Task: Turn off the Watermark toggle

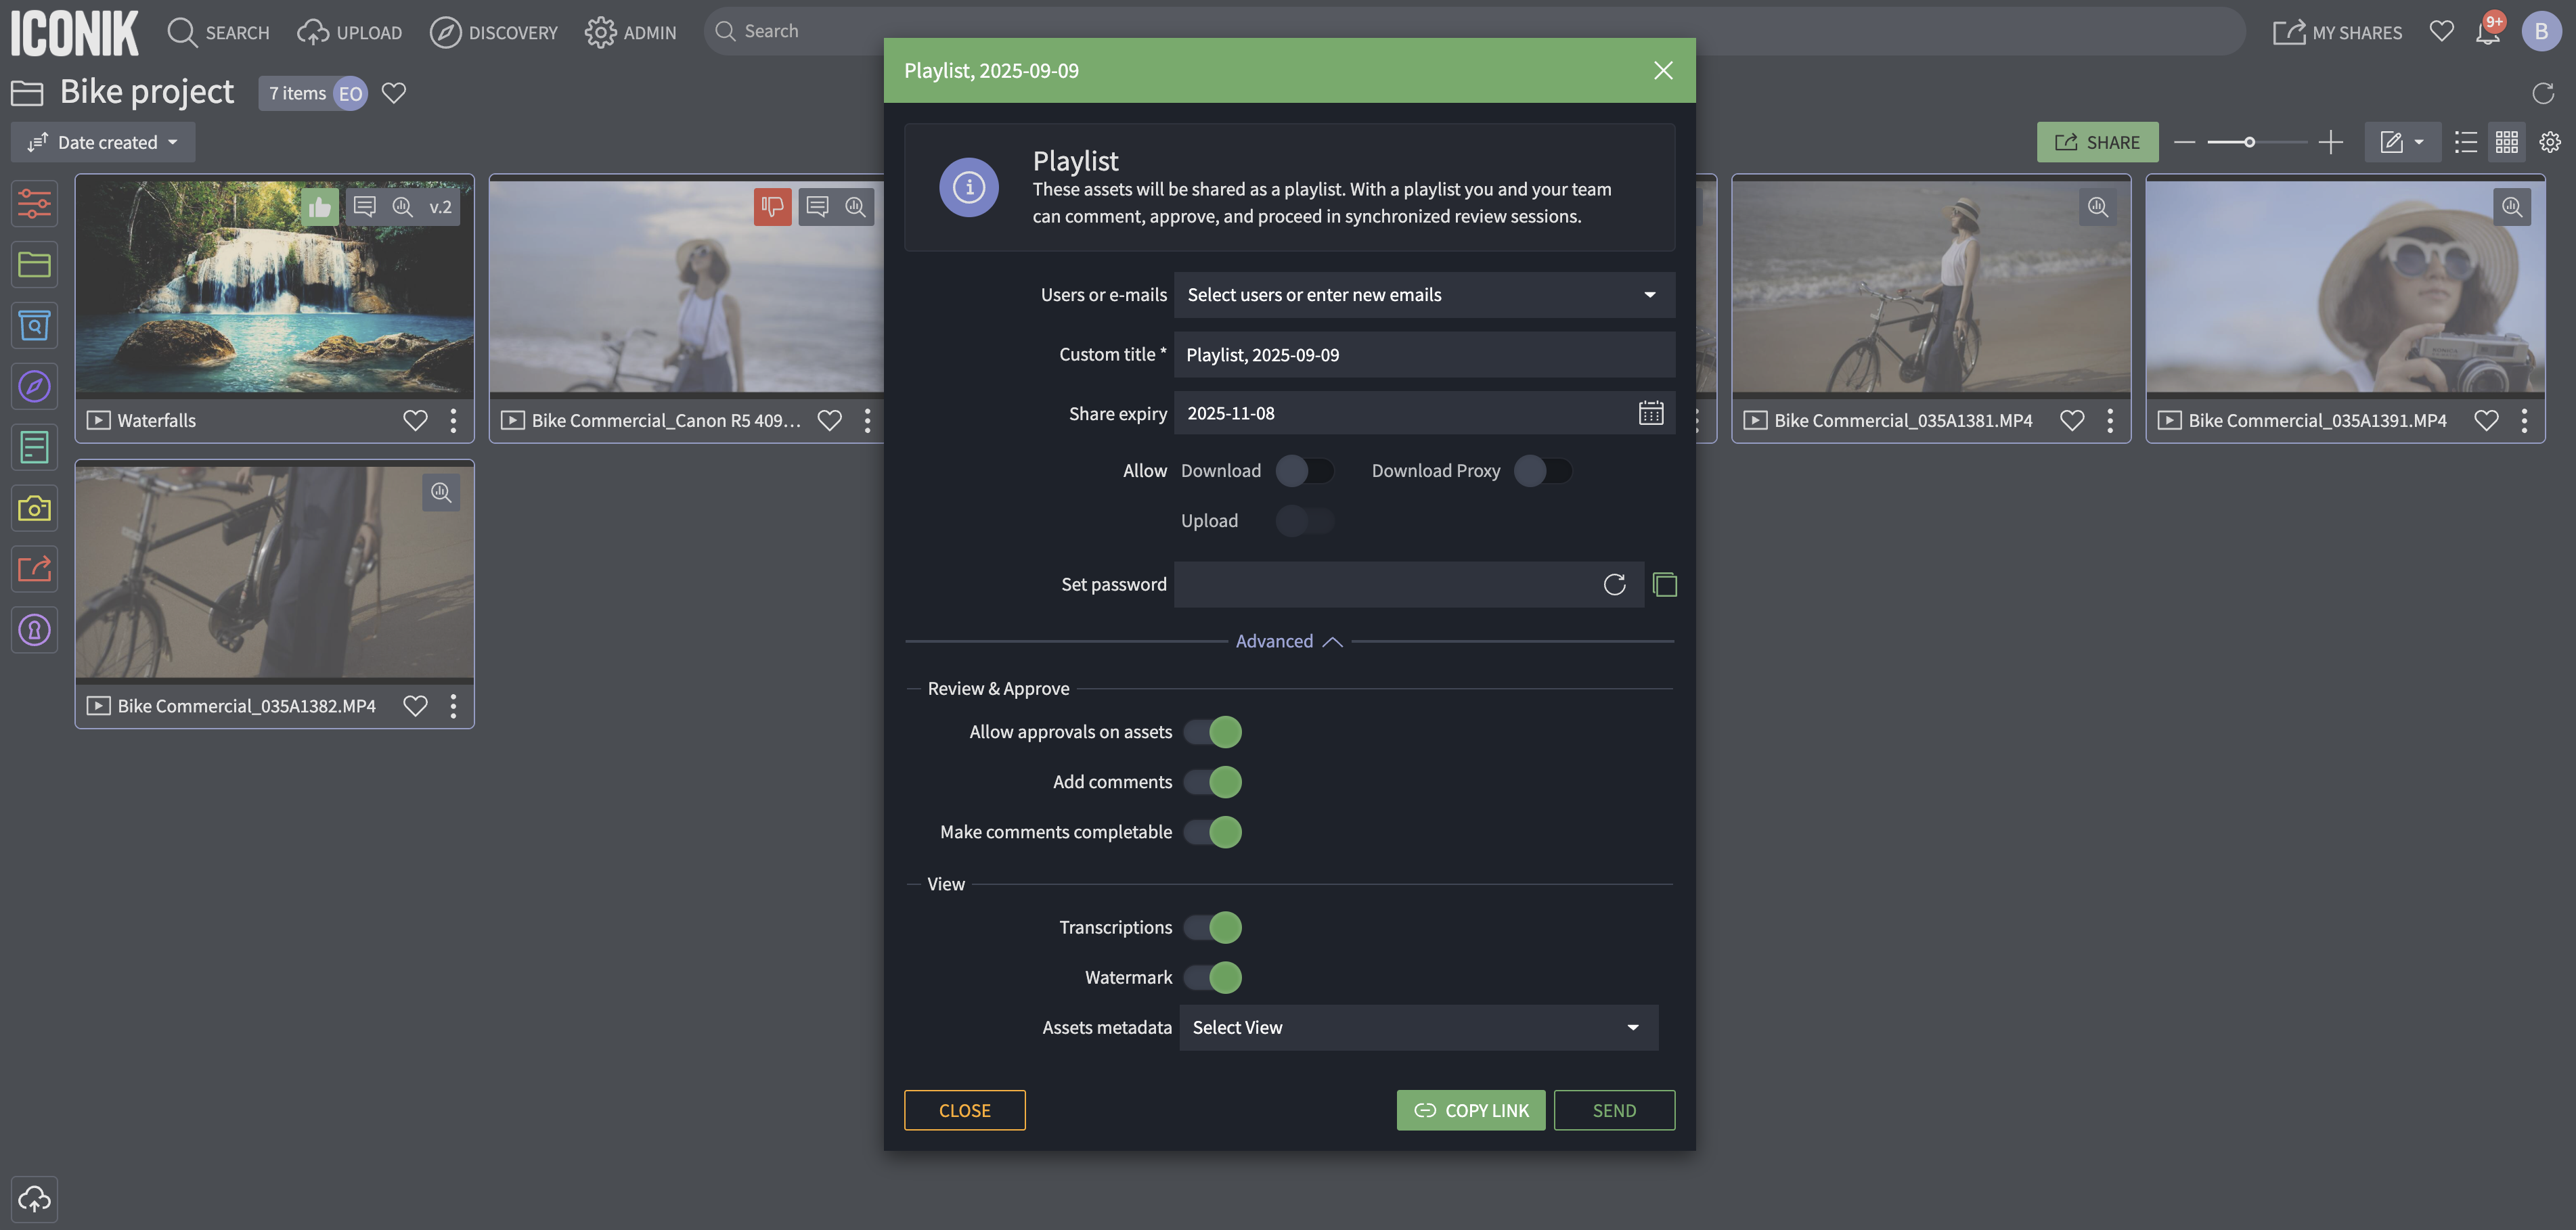Action: [1213, 977]
